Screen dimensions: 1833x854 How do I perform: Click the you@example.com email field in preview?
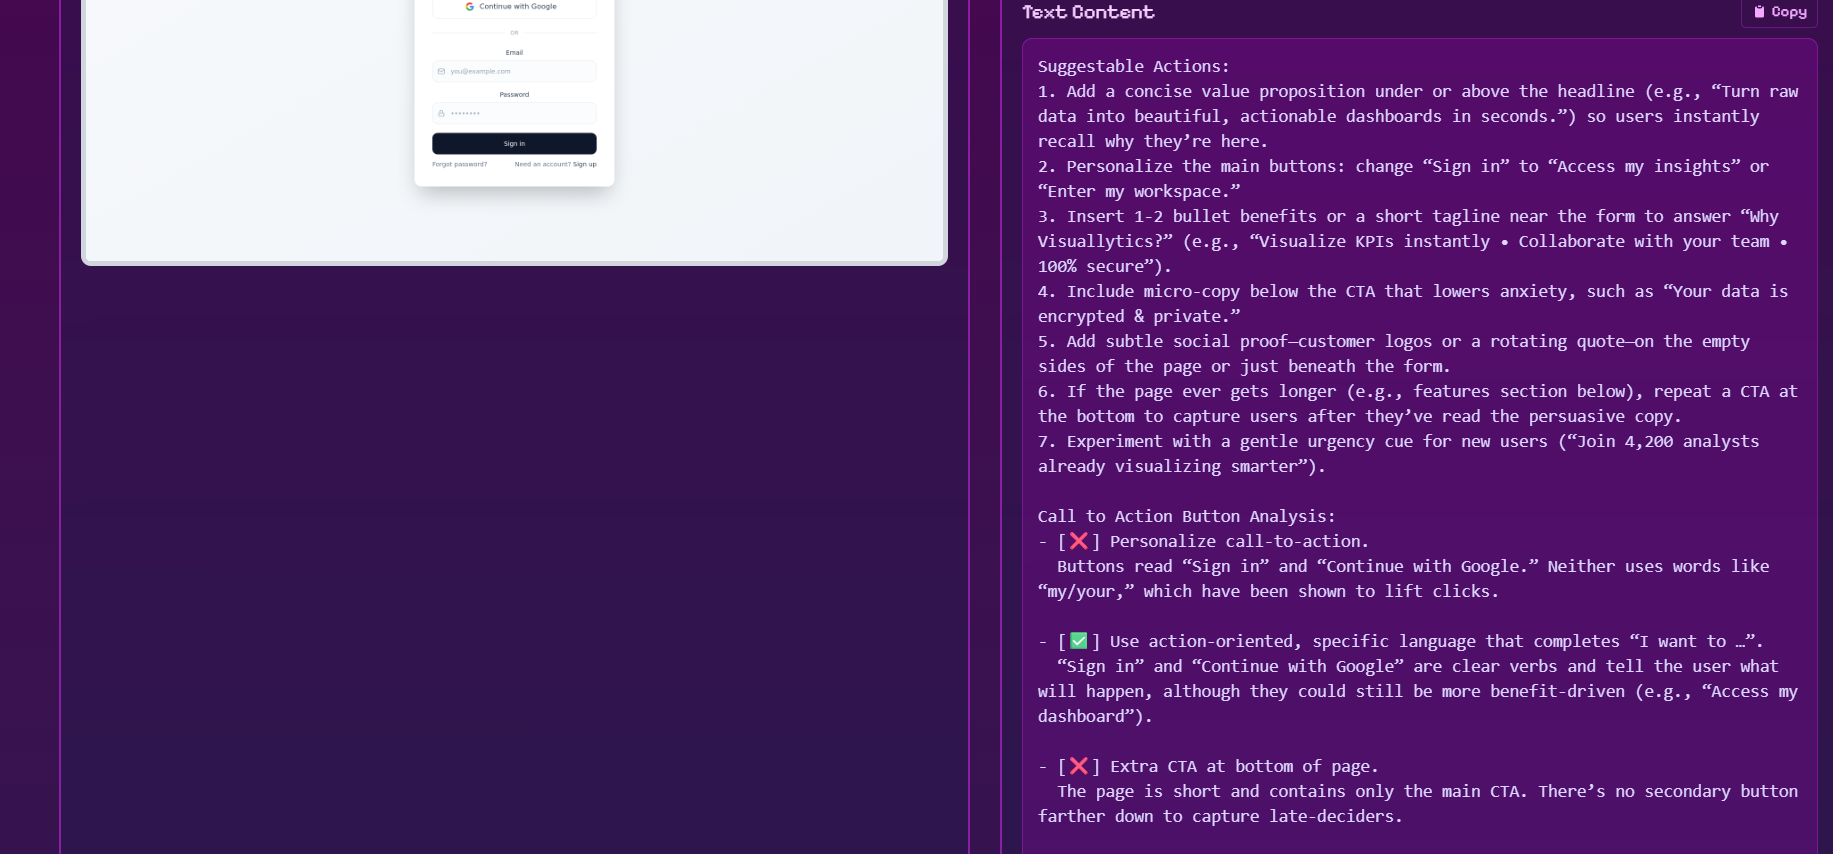pyautogui.click(x=514, y=71)
